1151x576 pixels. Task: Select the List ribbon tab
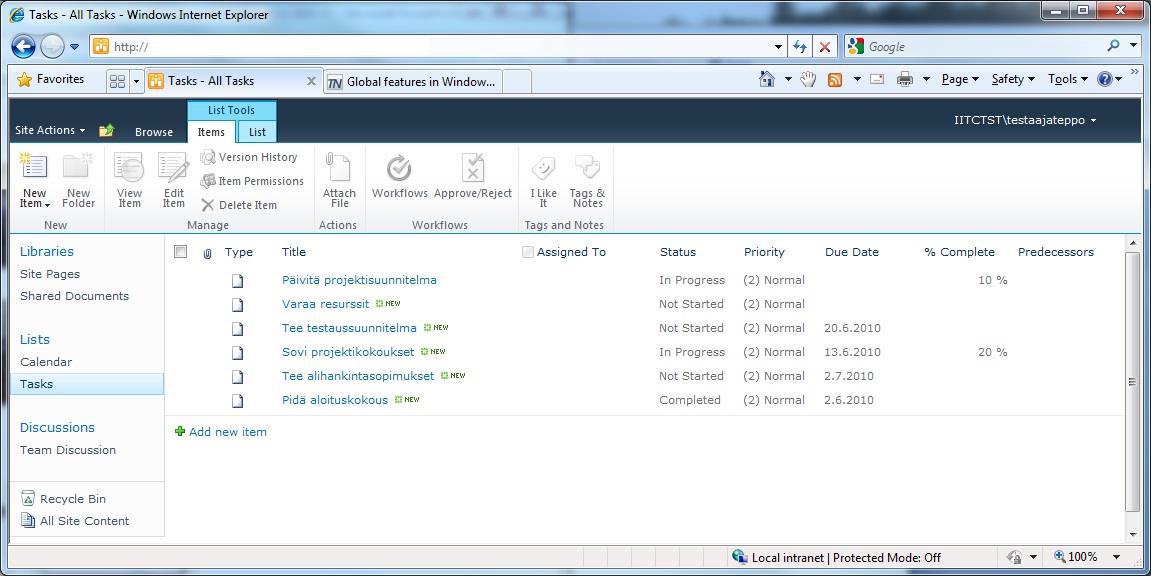point(257,132)
